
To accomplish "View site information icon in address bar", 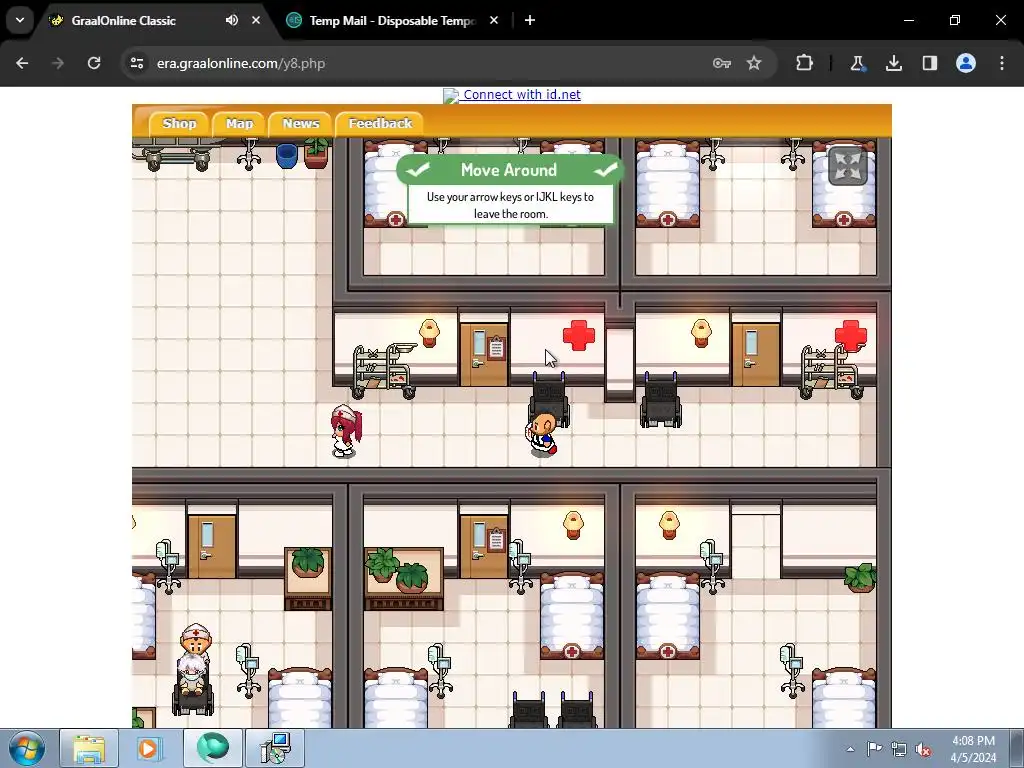I will (137, 63).
